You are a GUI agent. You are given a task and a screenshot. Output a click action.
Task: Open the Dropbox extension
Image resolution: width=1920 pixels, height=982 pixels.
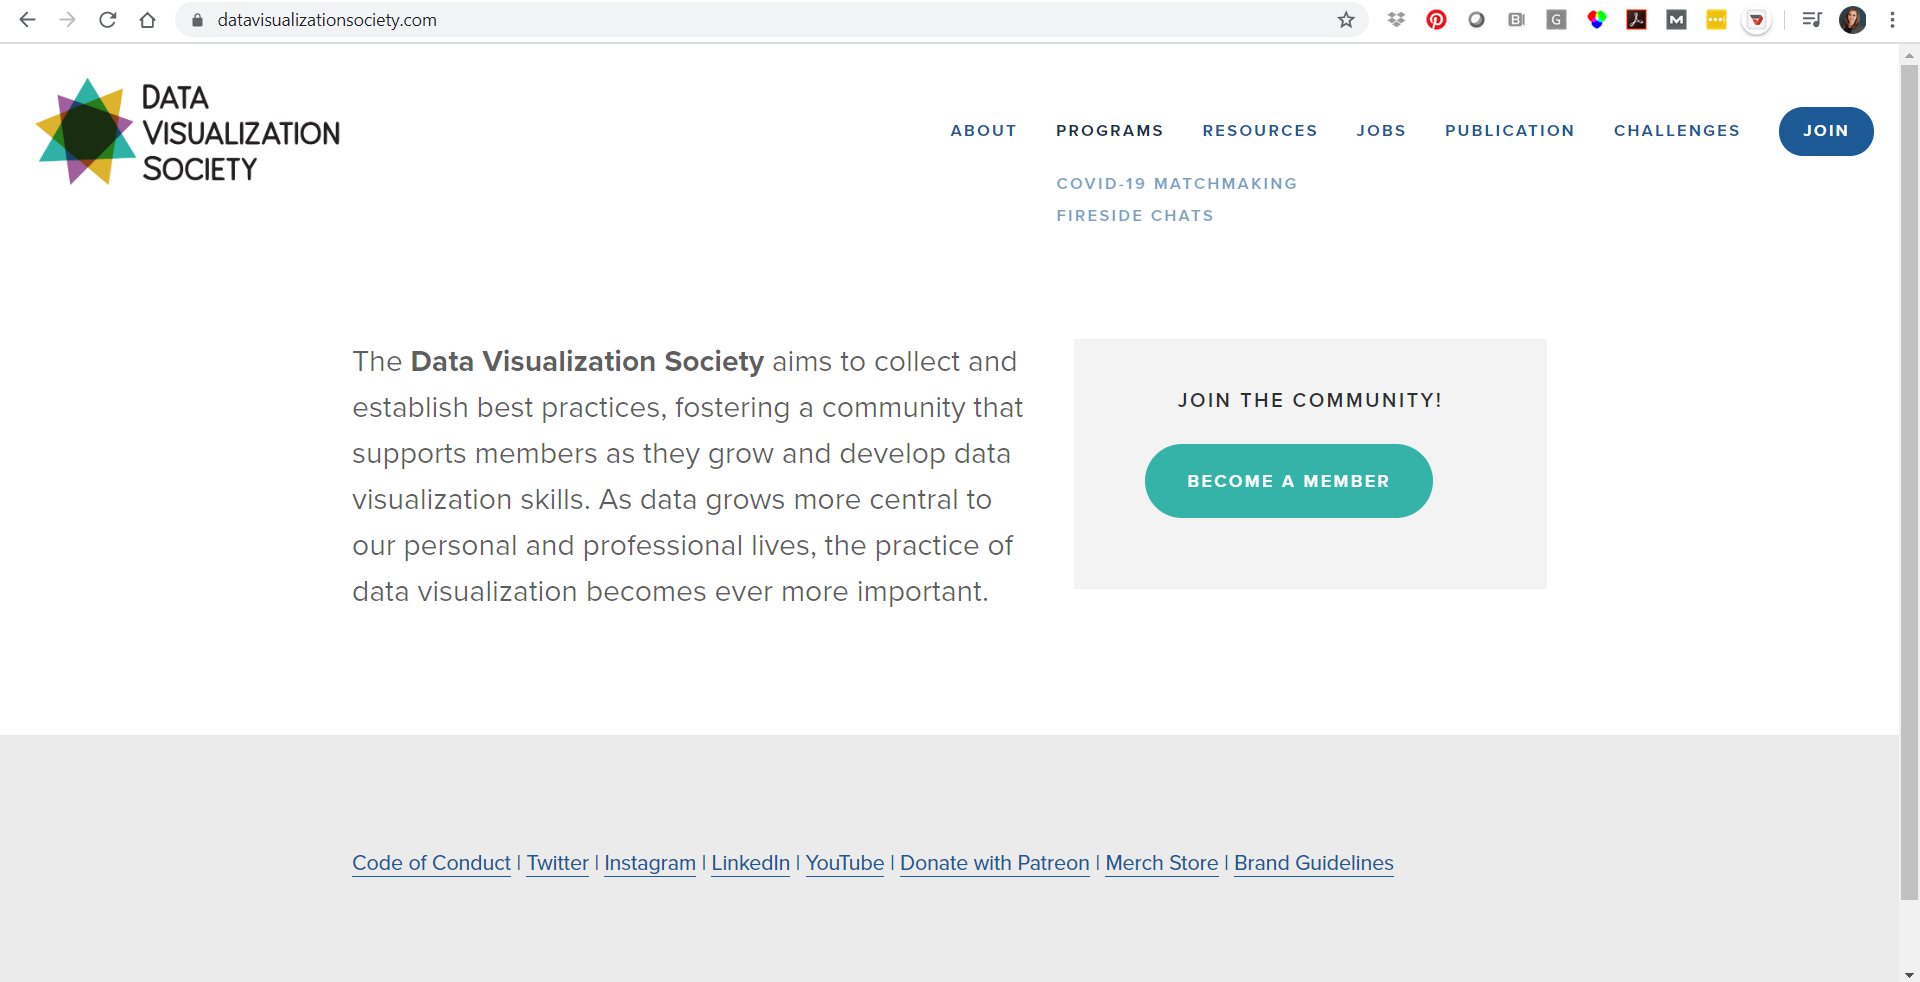coord(1397,20)
